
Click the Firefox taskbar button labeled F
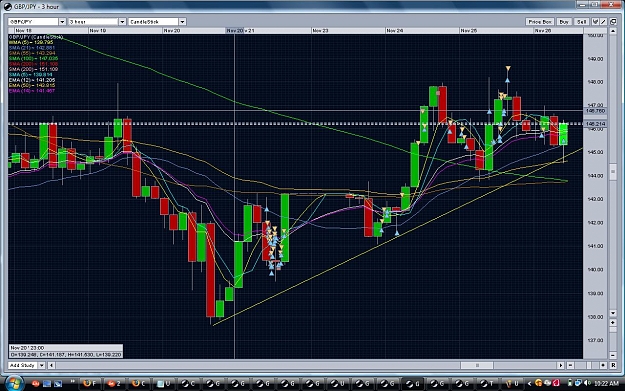[x=91, y=383]
